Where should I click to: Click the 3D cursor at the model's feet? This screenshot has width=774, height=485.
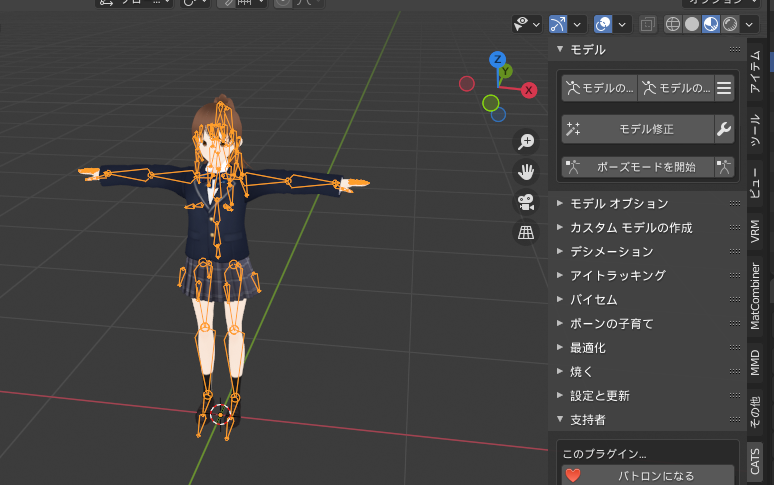220,414
